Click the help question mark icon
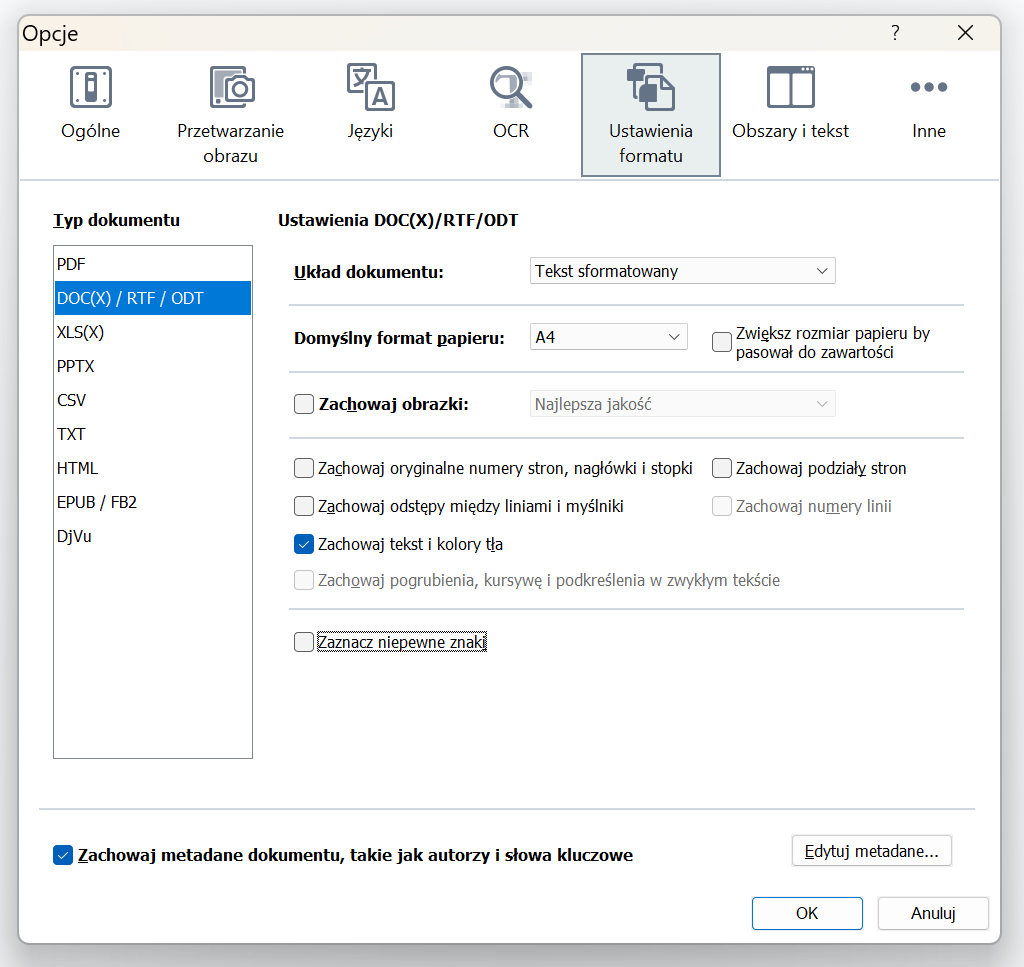 point(895,33)
